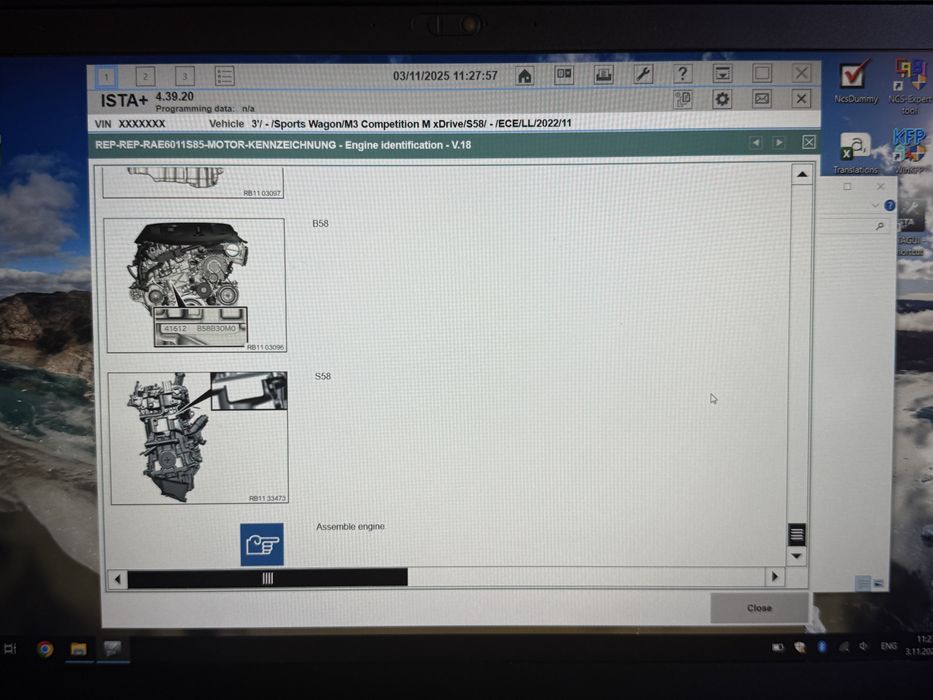This screenshot has width=933, height=700.
Task: Open WinKFP desktop shortcut
Action: (909, 151)
